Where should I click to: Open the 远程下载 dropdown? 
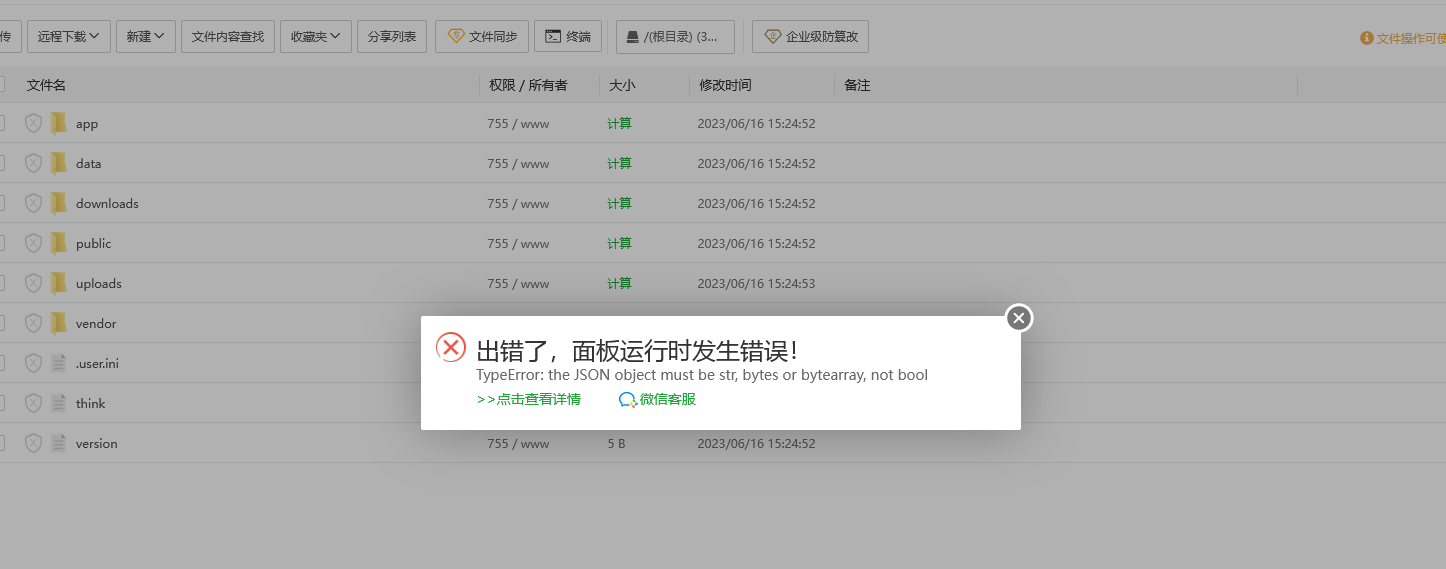point(69,36)
